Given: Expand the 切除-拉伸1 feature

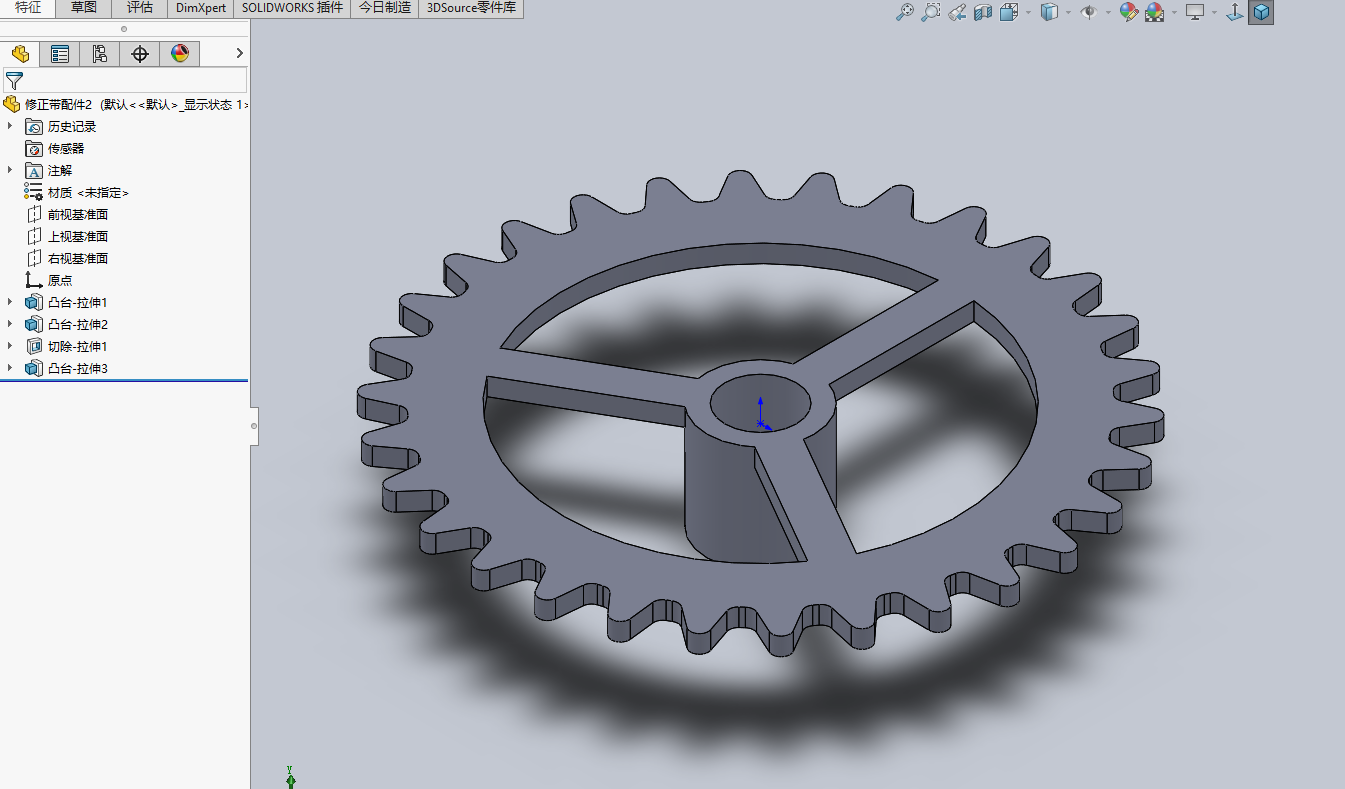Looking at the screenshot, I should coord(10,347).
